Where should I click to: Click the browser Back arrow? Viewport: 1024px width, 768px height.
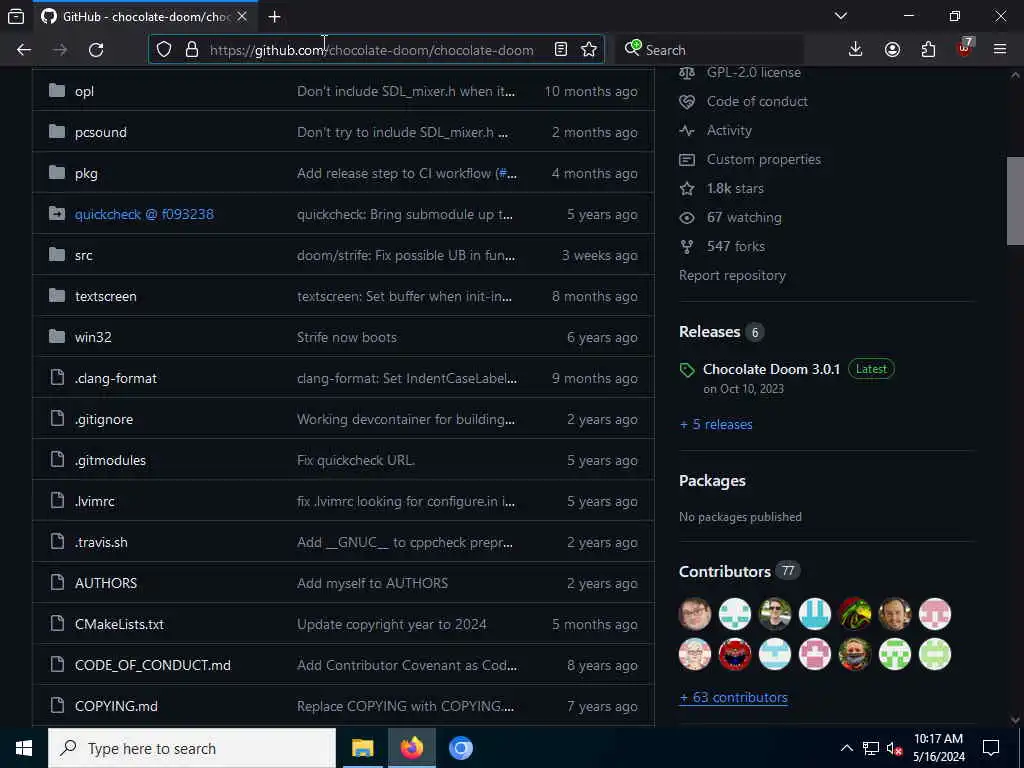coord(24,50)
